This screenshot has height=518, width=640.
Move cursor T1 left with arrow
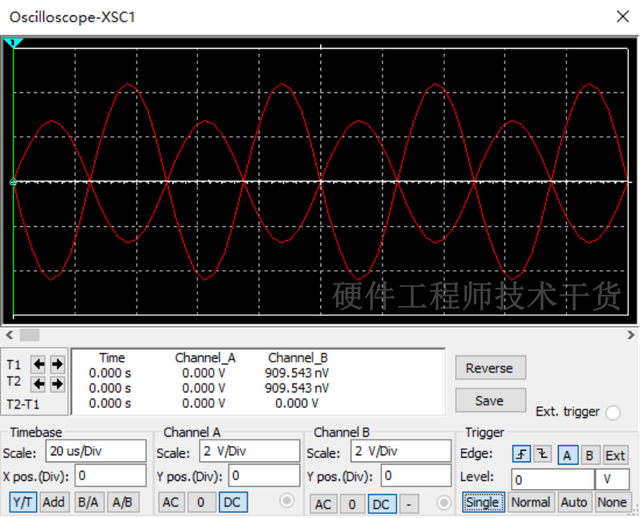[x=39, y=364]
